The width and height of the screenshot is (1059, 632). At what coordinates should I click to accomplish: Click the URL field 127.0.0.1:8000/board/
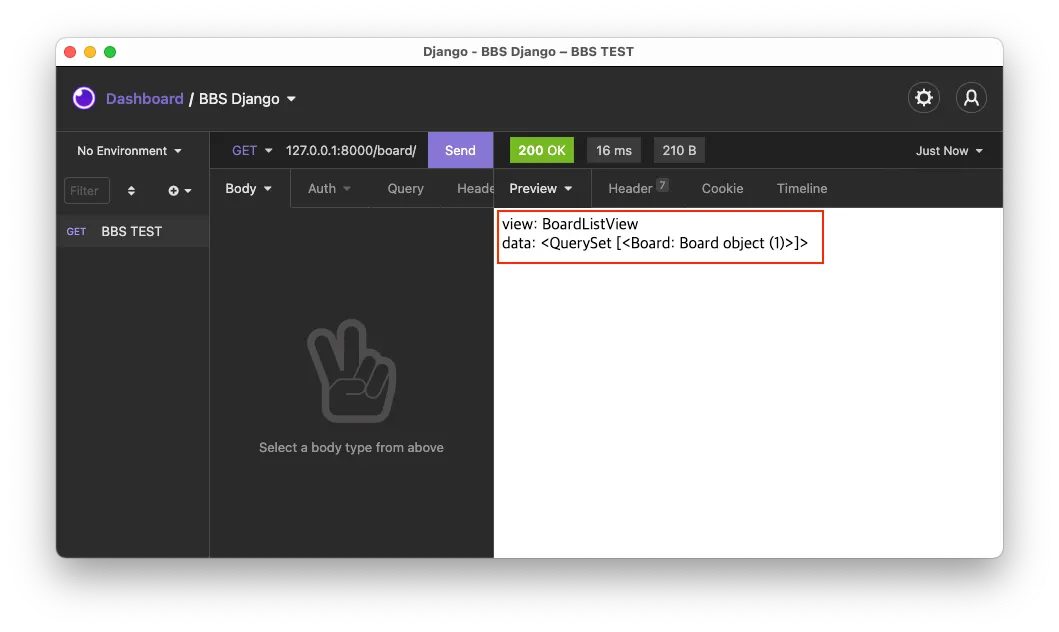coord(351,151)
